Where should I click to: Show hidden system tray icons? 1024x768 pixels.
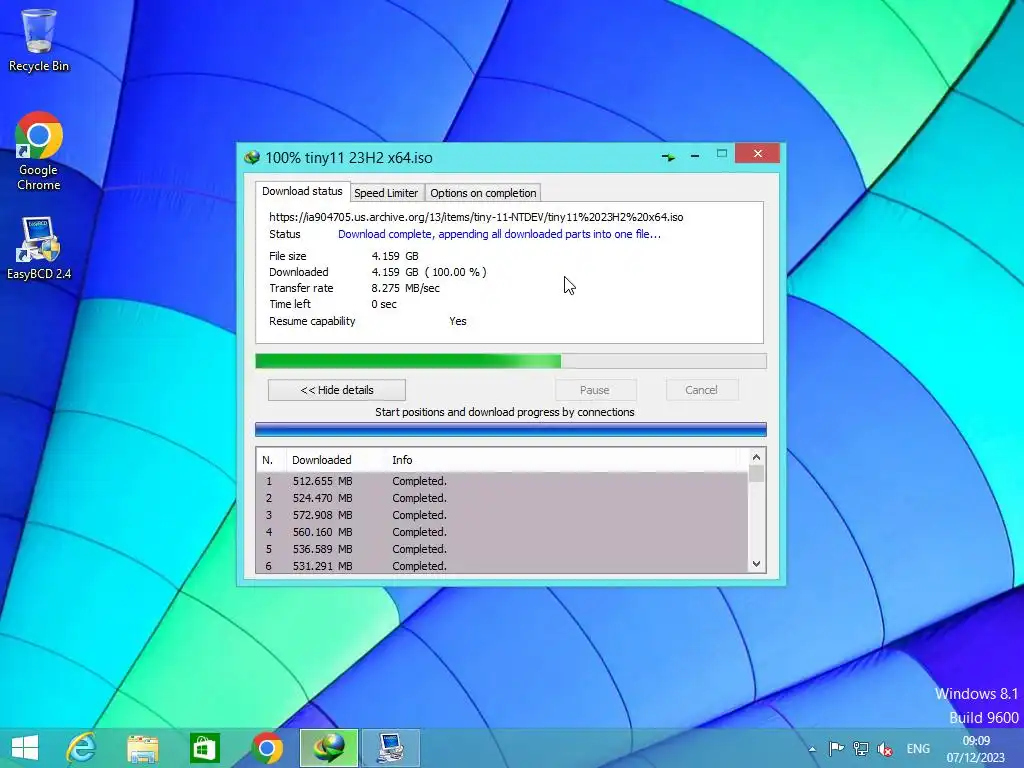(x=812, y=750)
